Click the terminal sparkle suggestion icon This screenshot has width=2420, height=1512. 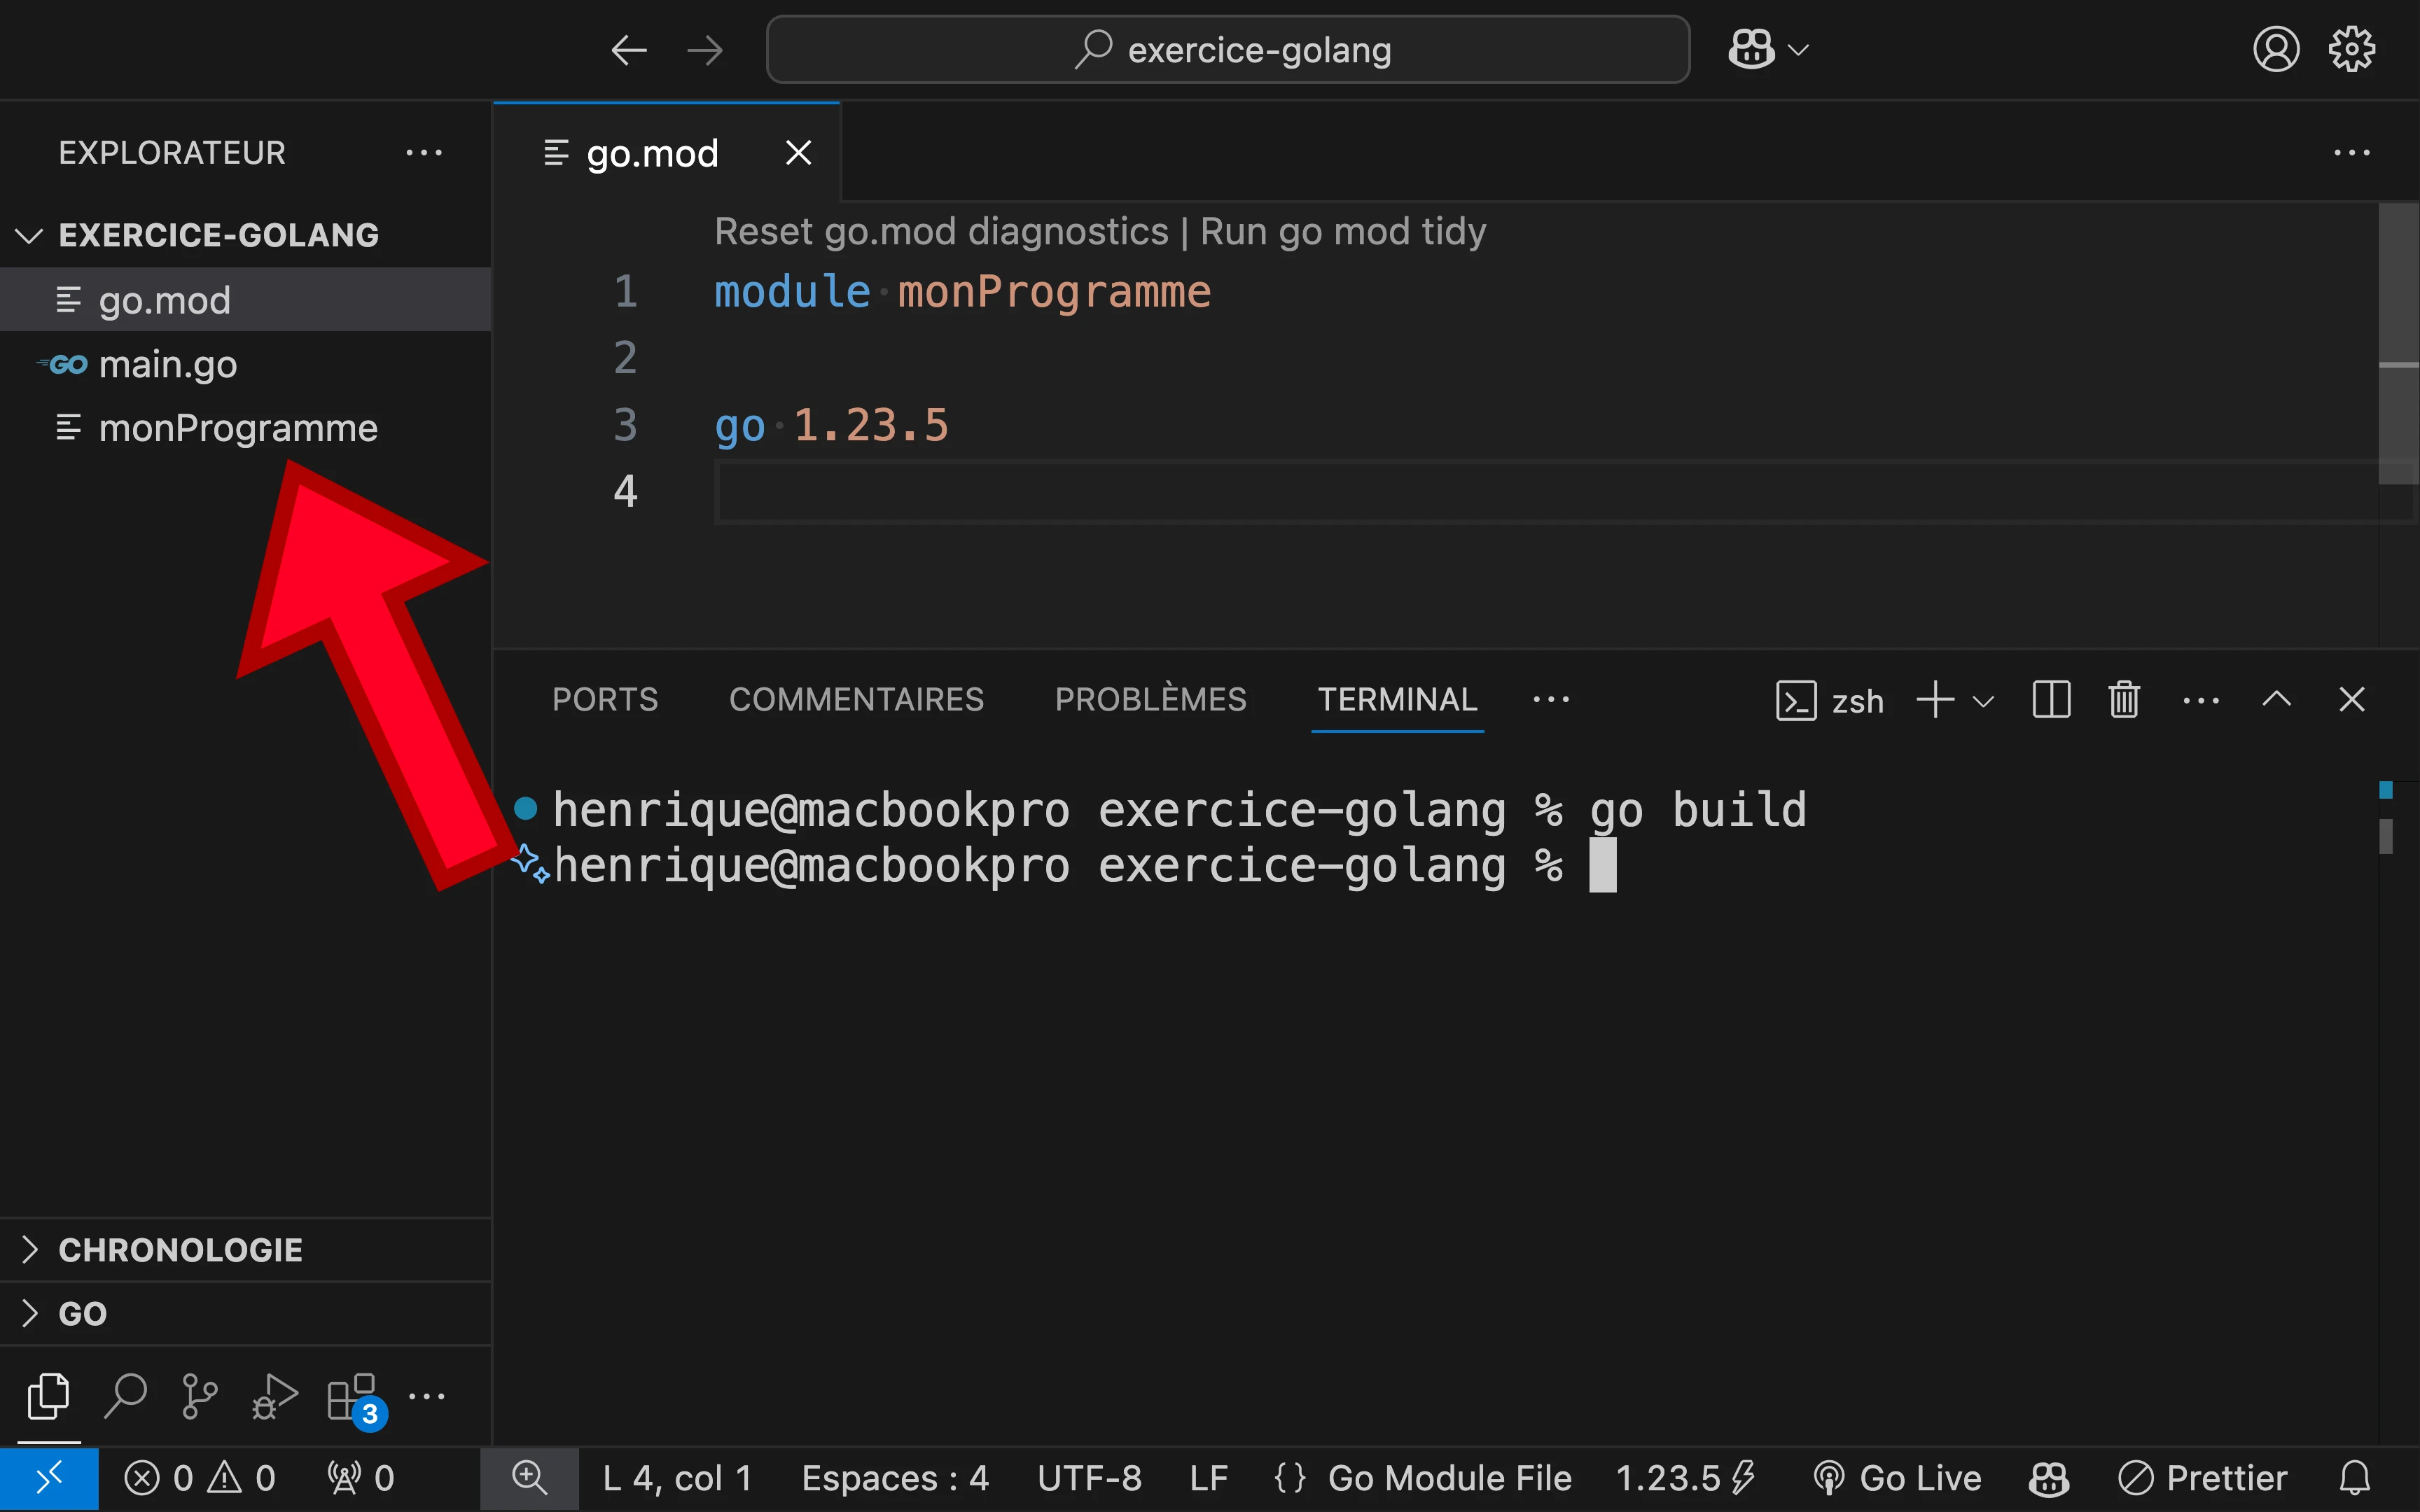coord(530,864)
